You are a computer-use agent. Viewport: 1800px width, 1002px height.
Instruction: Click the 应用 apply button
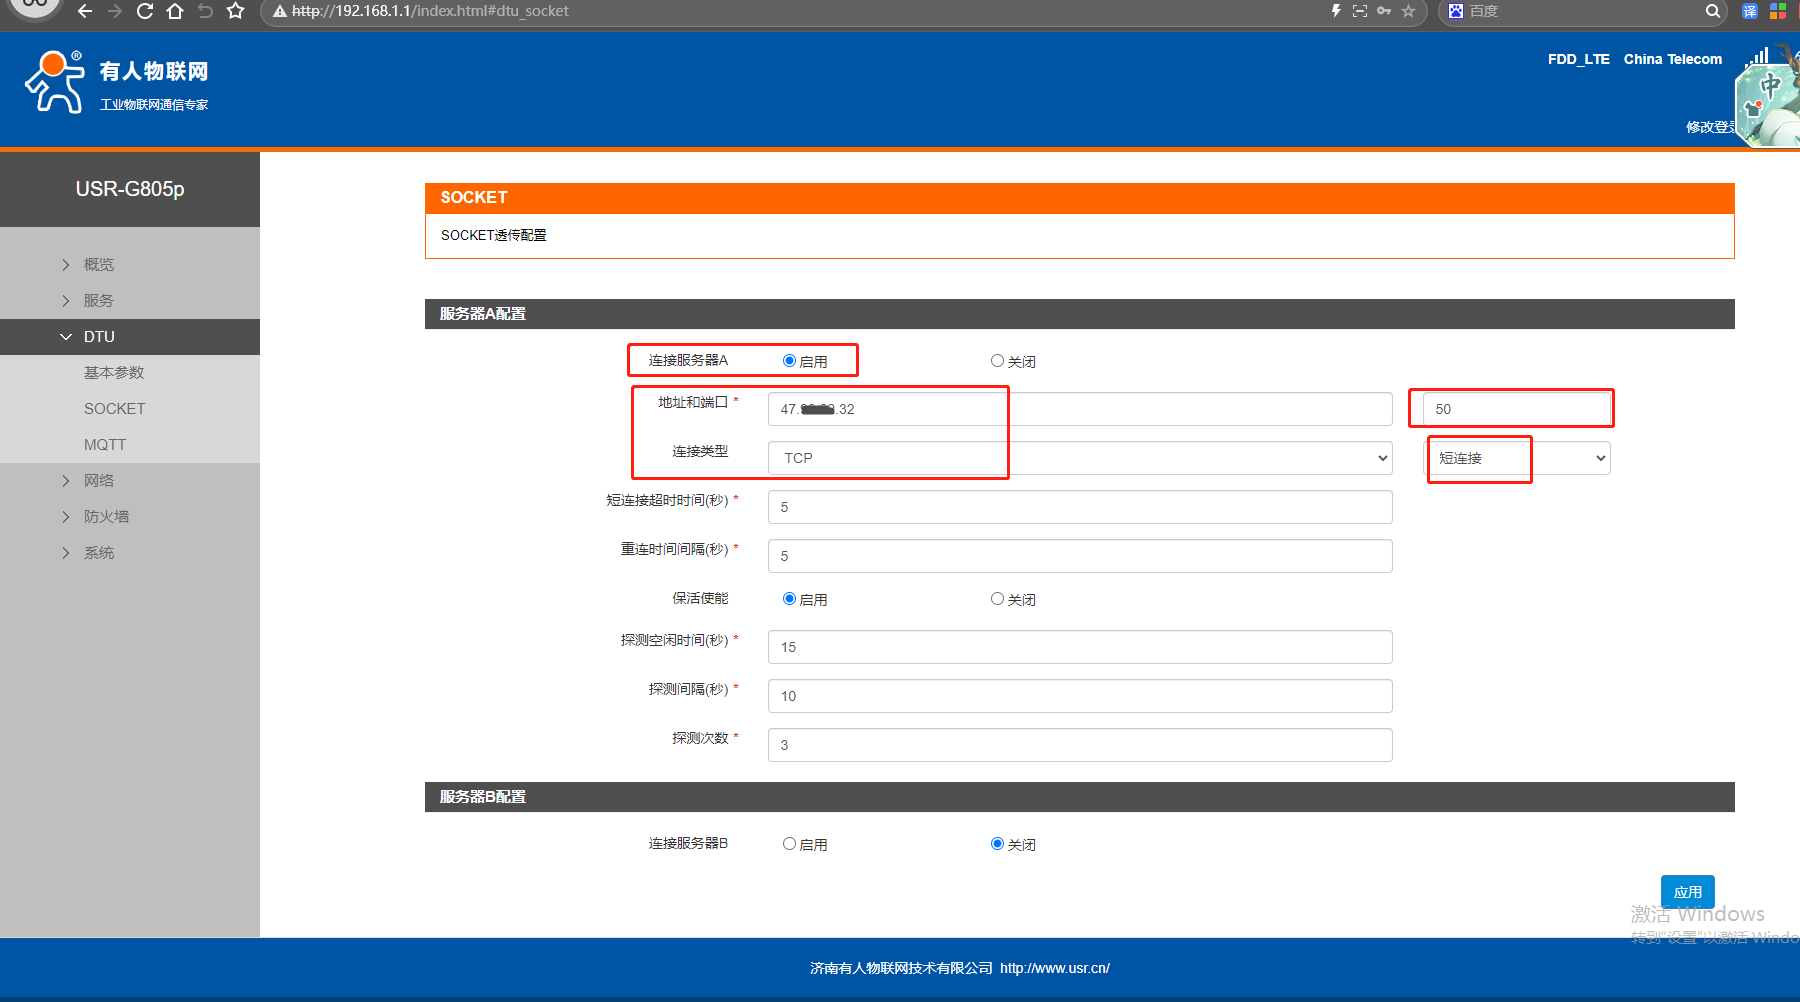[1687, 892]
